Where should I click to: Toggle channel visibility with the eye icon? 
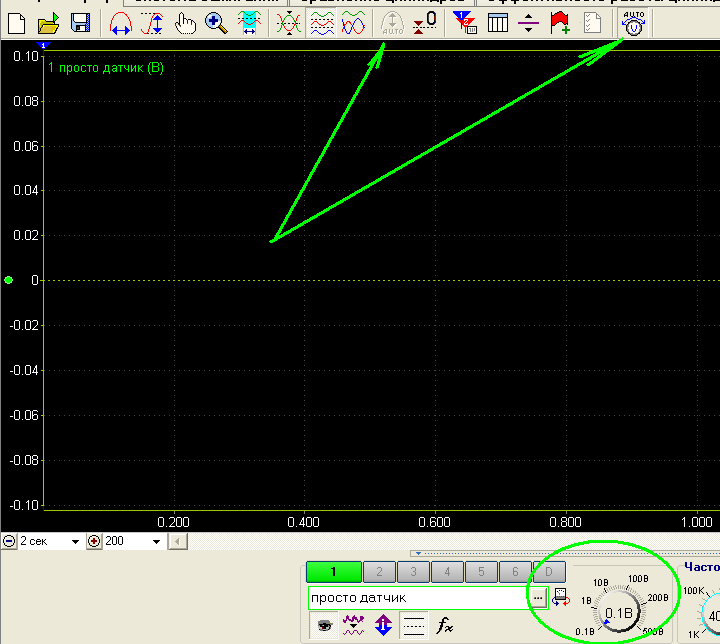click(x=324, y=626)
